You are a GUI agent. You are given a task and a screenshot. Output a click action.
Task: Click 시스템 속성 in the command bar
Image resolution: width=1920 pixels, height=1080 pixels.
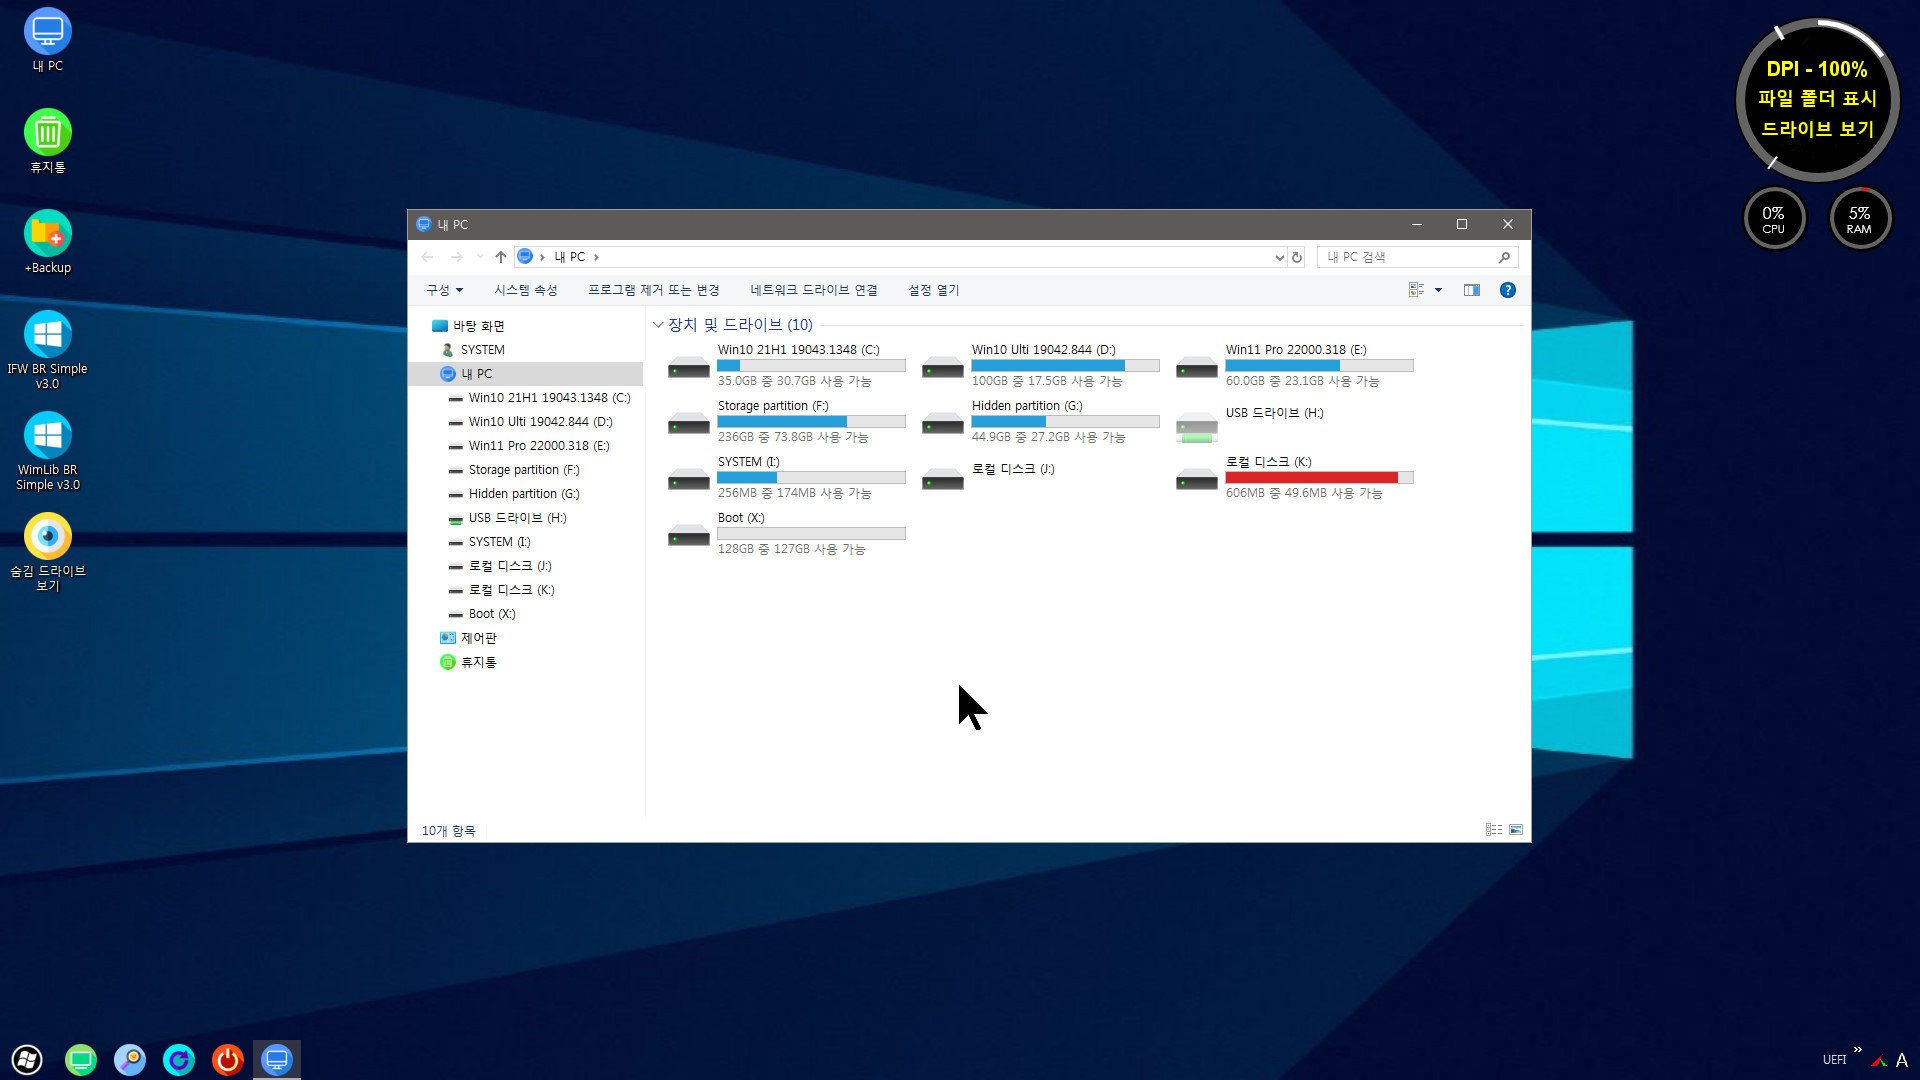525,290
